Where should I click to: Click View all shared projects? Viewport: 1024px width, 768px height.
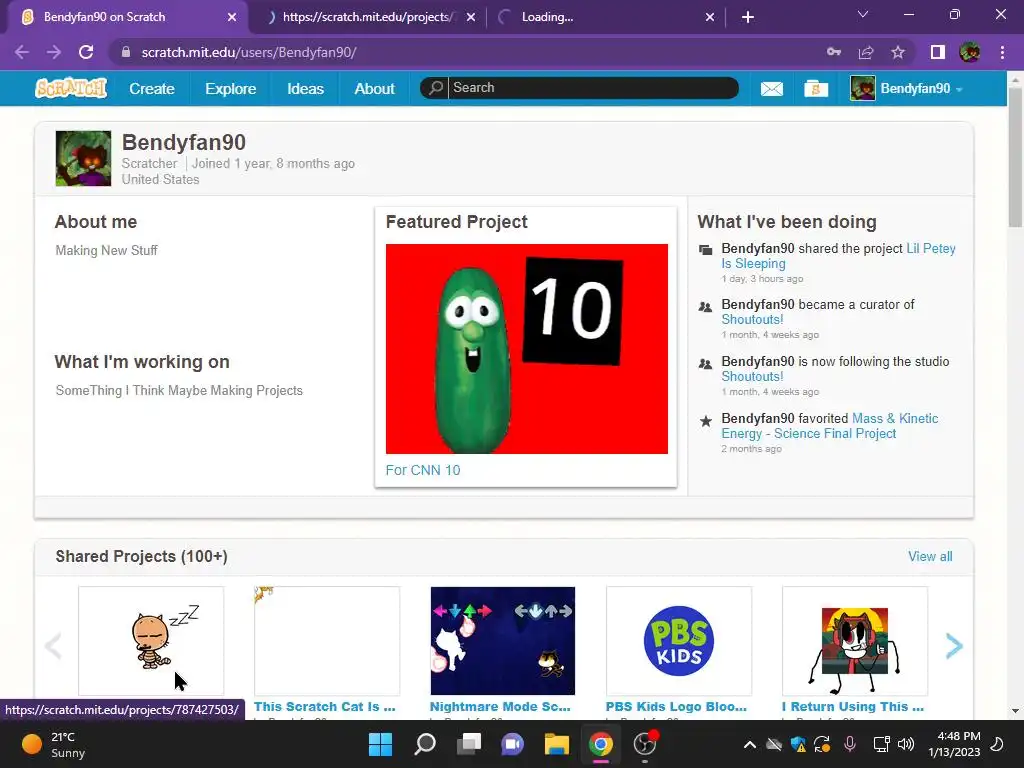click(930, 556)
